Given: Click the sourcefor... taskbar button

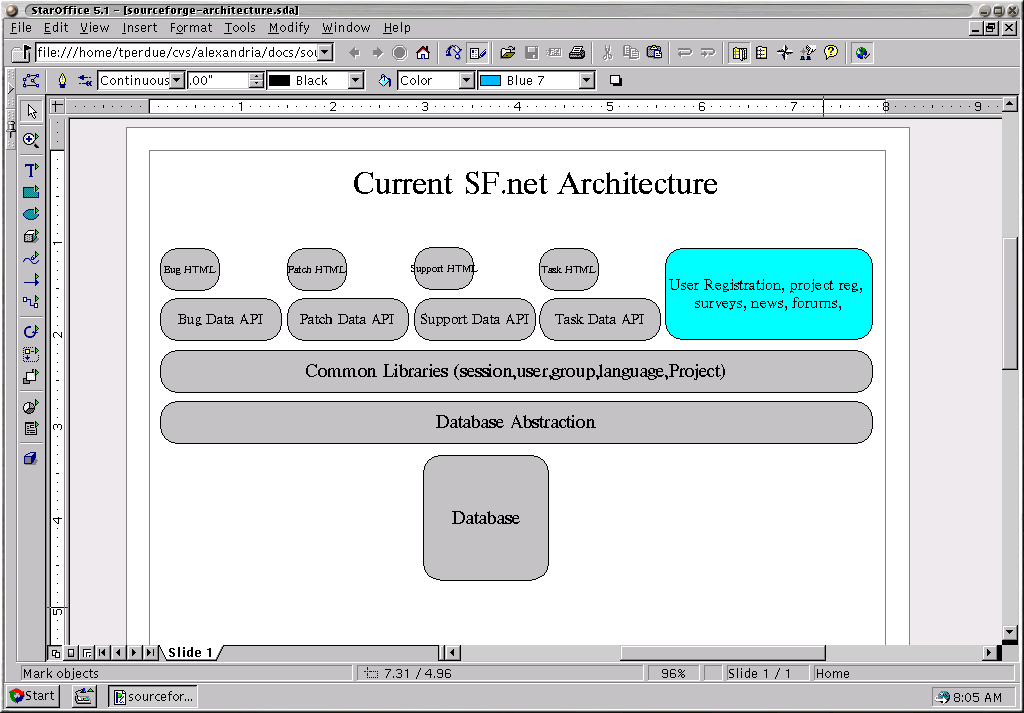Looking at the screenshot, I should [x=153, y=696].
